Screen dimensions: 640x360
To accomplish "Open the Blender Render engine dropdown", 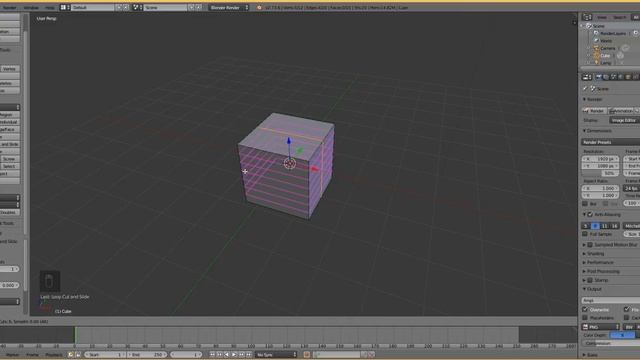I will (229, 7).
